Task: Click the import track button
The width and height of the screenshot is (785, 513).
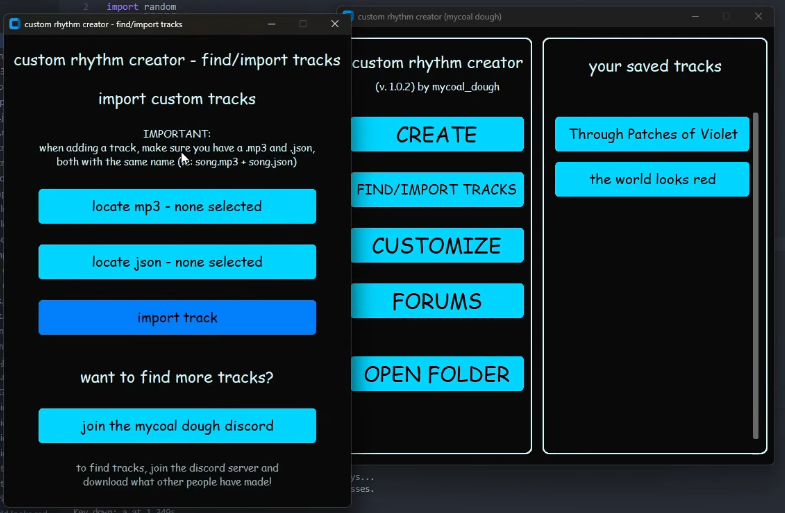Action: (x=177, y=317)
